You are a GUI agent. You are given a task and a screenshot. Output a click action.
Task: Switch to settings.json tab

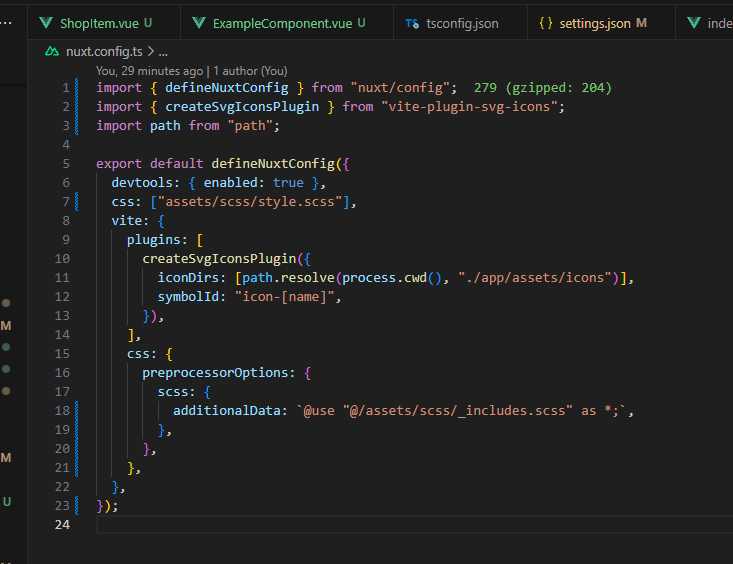point(601,23)
